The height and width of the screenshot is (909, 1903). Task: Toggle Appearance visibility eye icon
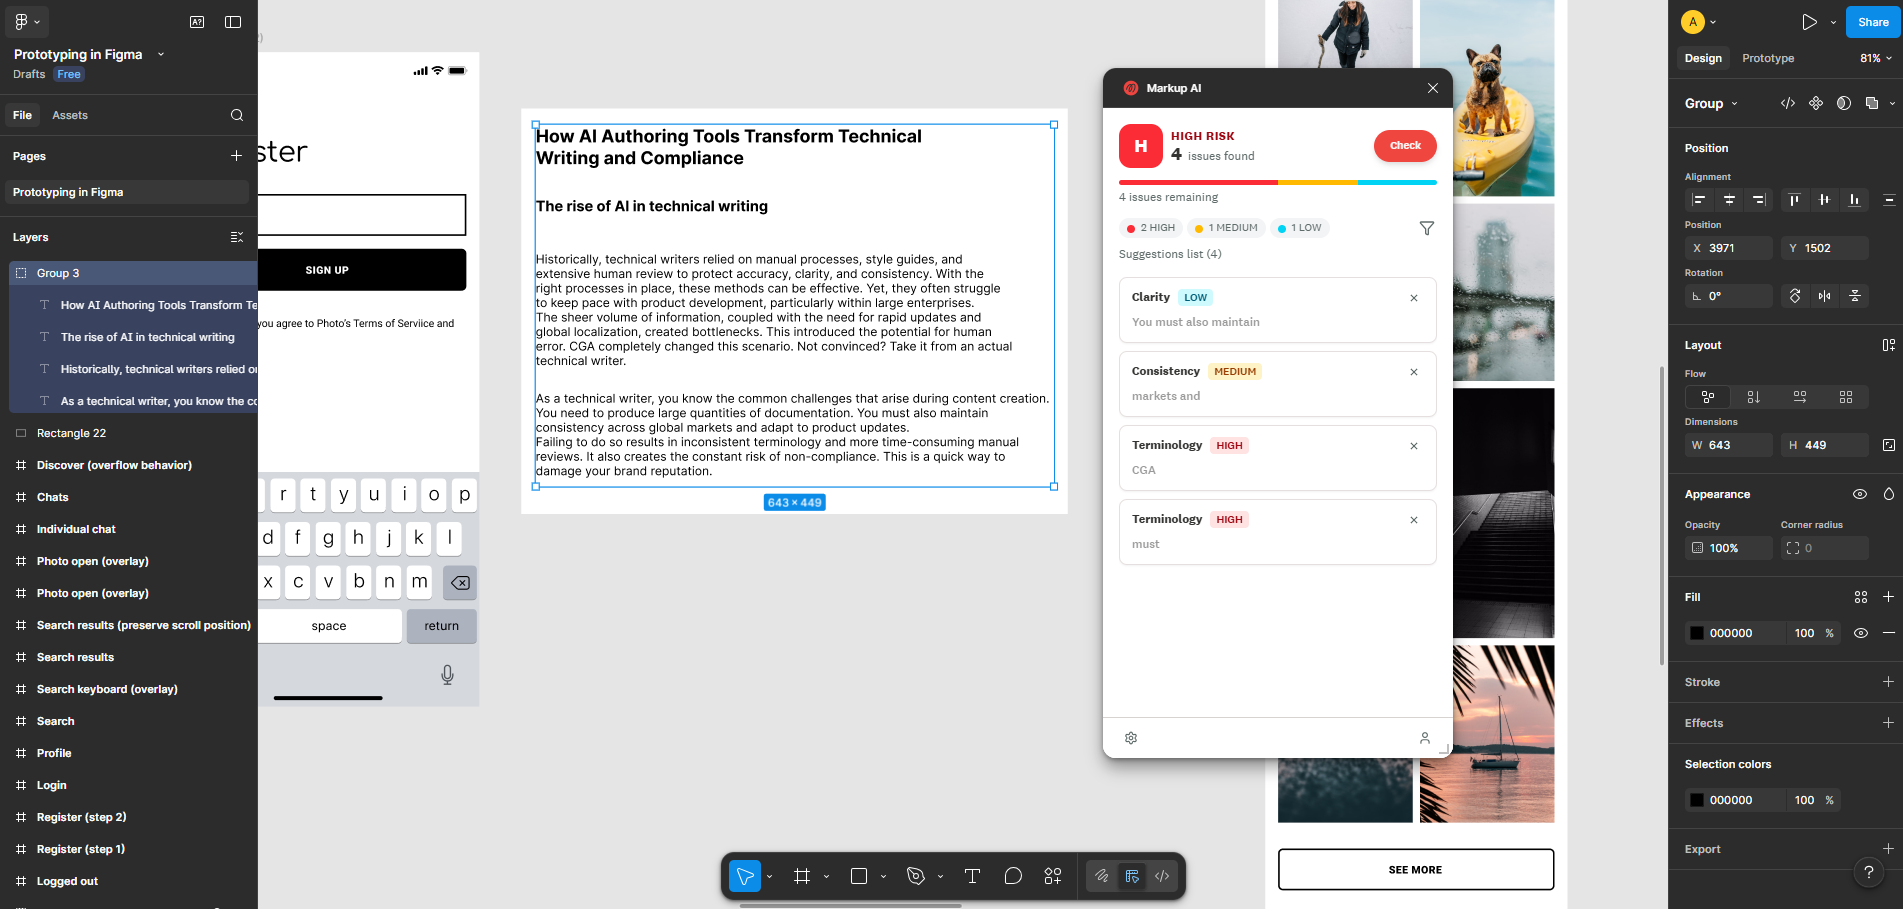tap(1860, 494)
